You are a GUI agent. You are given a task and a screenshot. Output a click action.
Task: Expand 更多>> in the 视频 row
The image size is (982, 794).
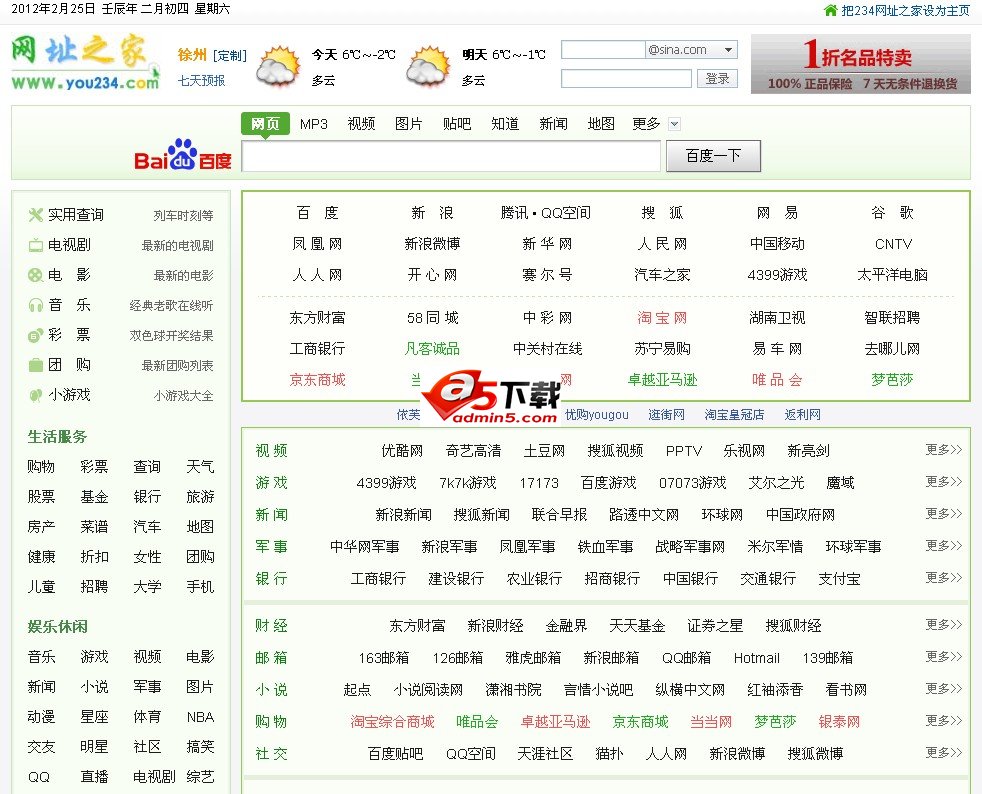[943, 450]
